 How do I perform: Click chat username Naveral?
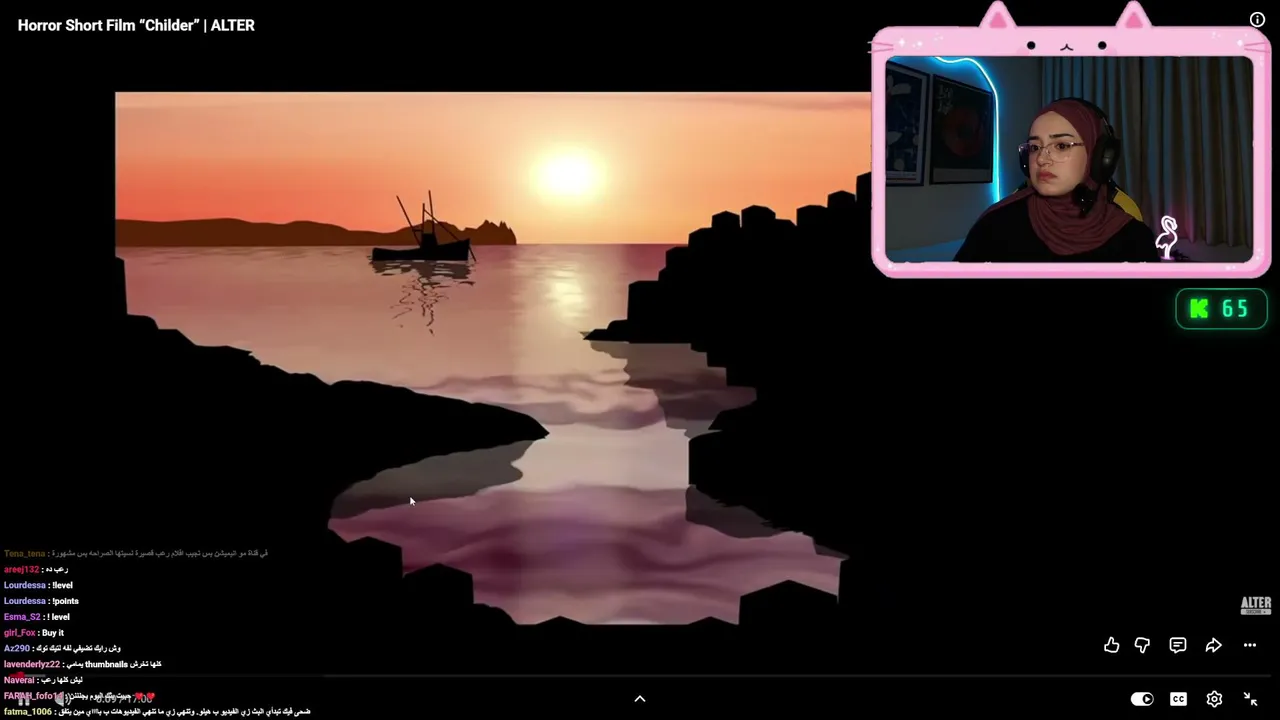19,680
